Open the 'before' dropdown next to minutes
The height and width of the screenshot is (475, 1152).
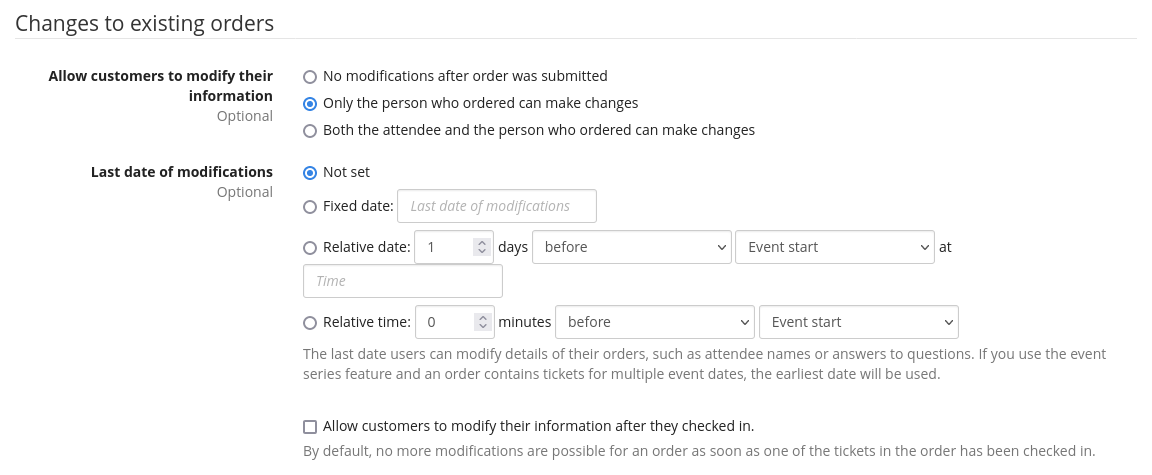click(x=654, y=322)
